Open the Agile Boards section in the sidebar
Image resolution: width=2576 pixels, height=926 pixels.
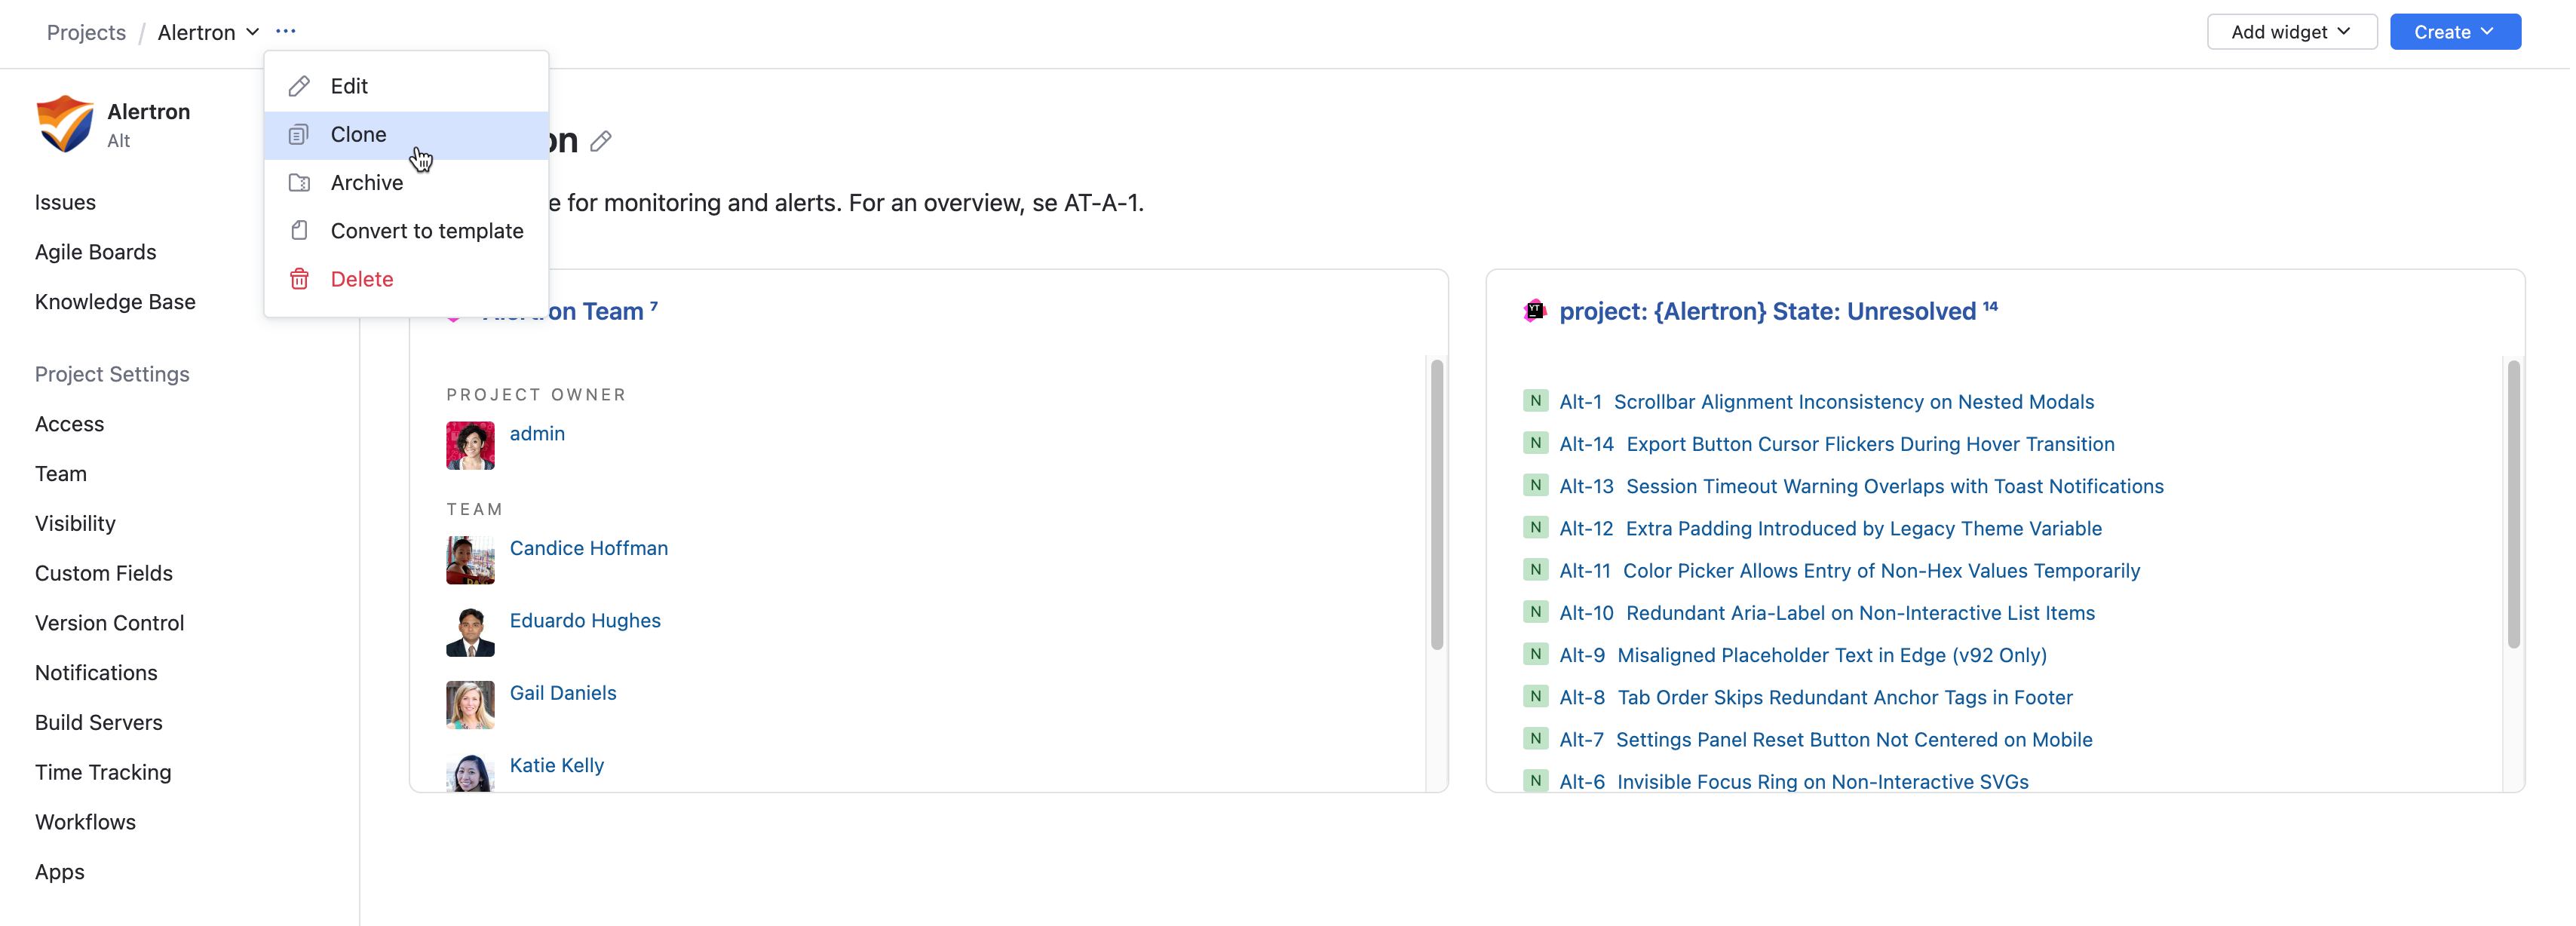coord(95,252)
